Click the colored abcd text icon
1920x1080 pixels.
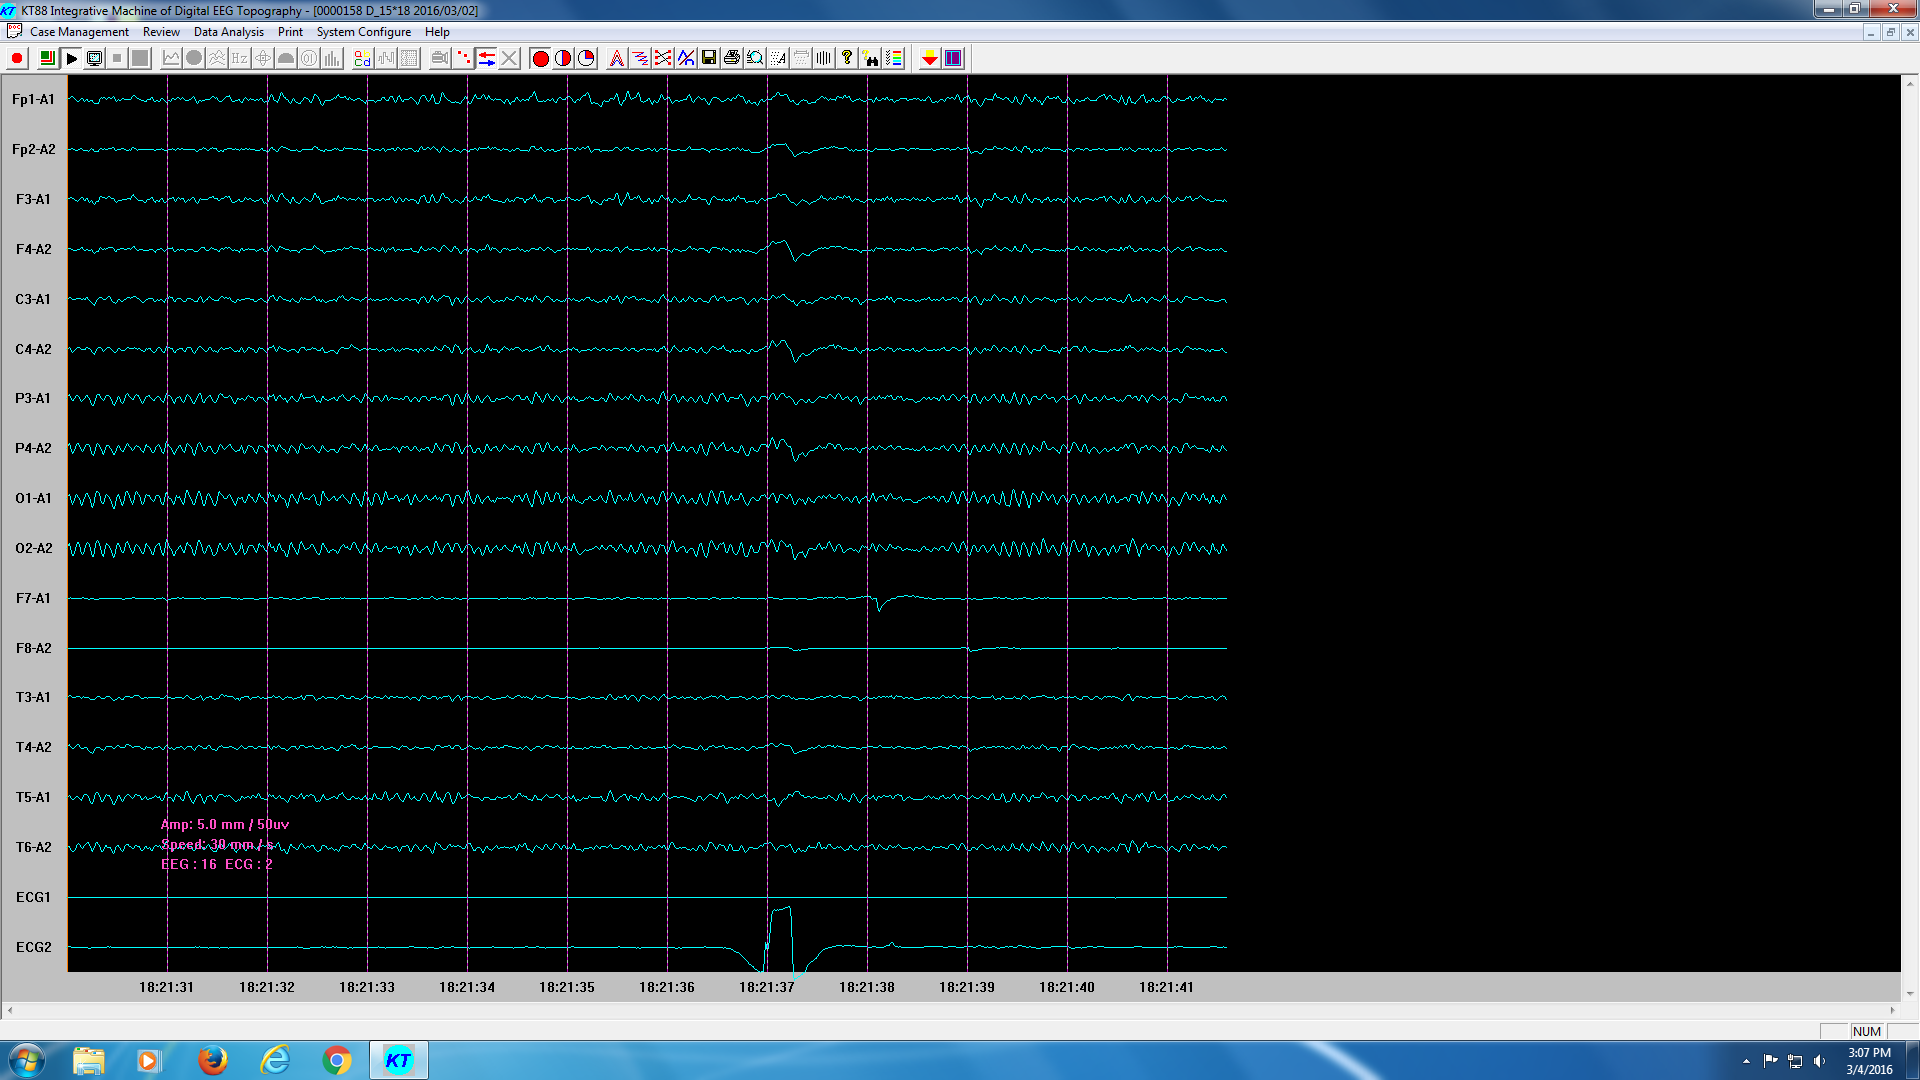point(362,58)
